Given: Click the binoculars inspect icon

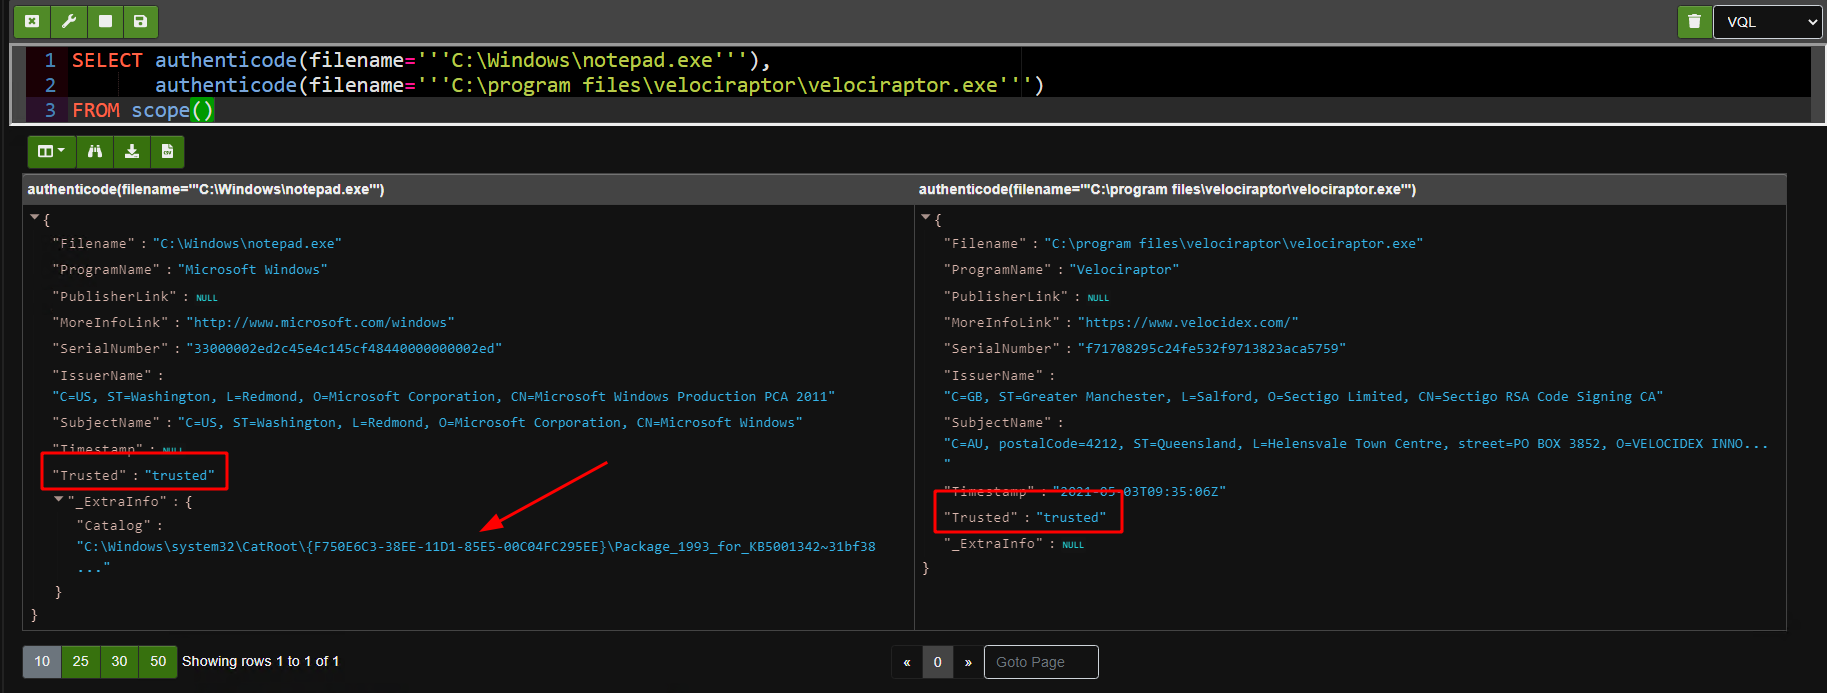Looking at the screenshot, I should [x=95, y=151].
